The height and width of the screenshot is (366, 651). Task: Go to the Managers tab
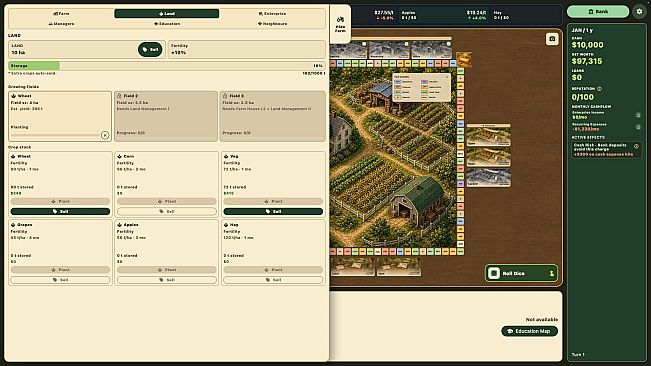click(x=61, y=24)
